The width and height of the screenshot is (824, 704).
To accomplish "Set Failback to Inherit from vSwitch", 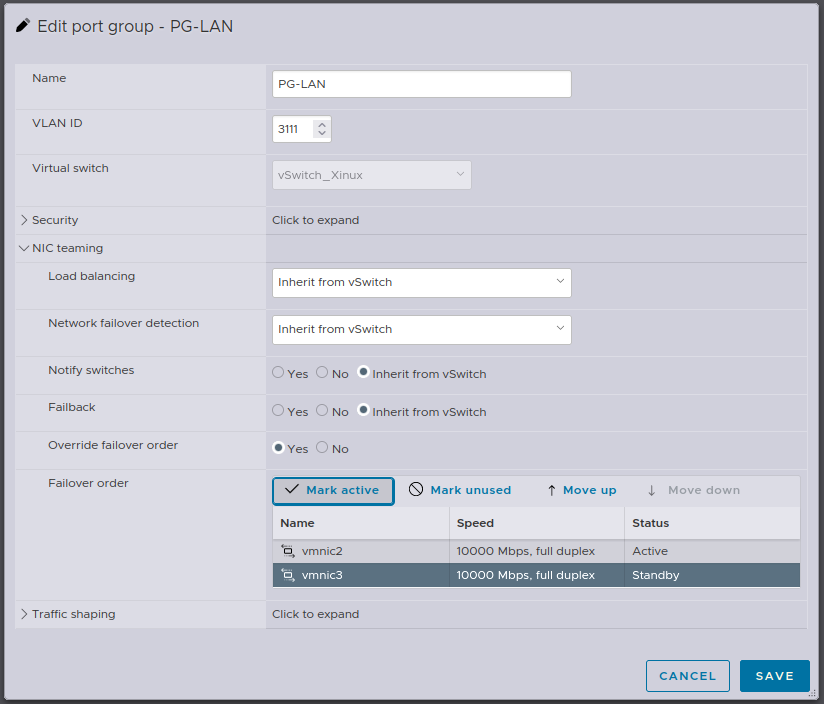I will click(x=363, y=410).
